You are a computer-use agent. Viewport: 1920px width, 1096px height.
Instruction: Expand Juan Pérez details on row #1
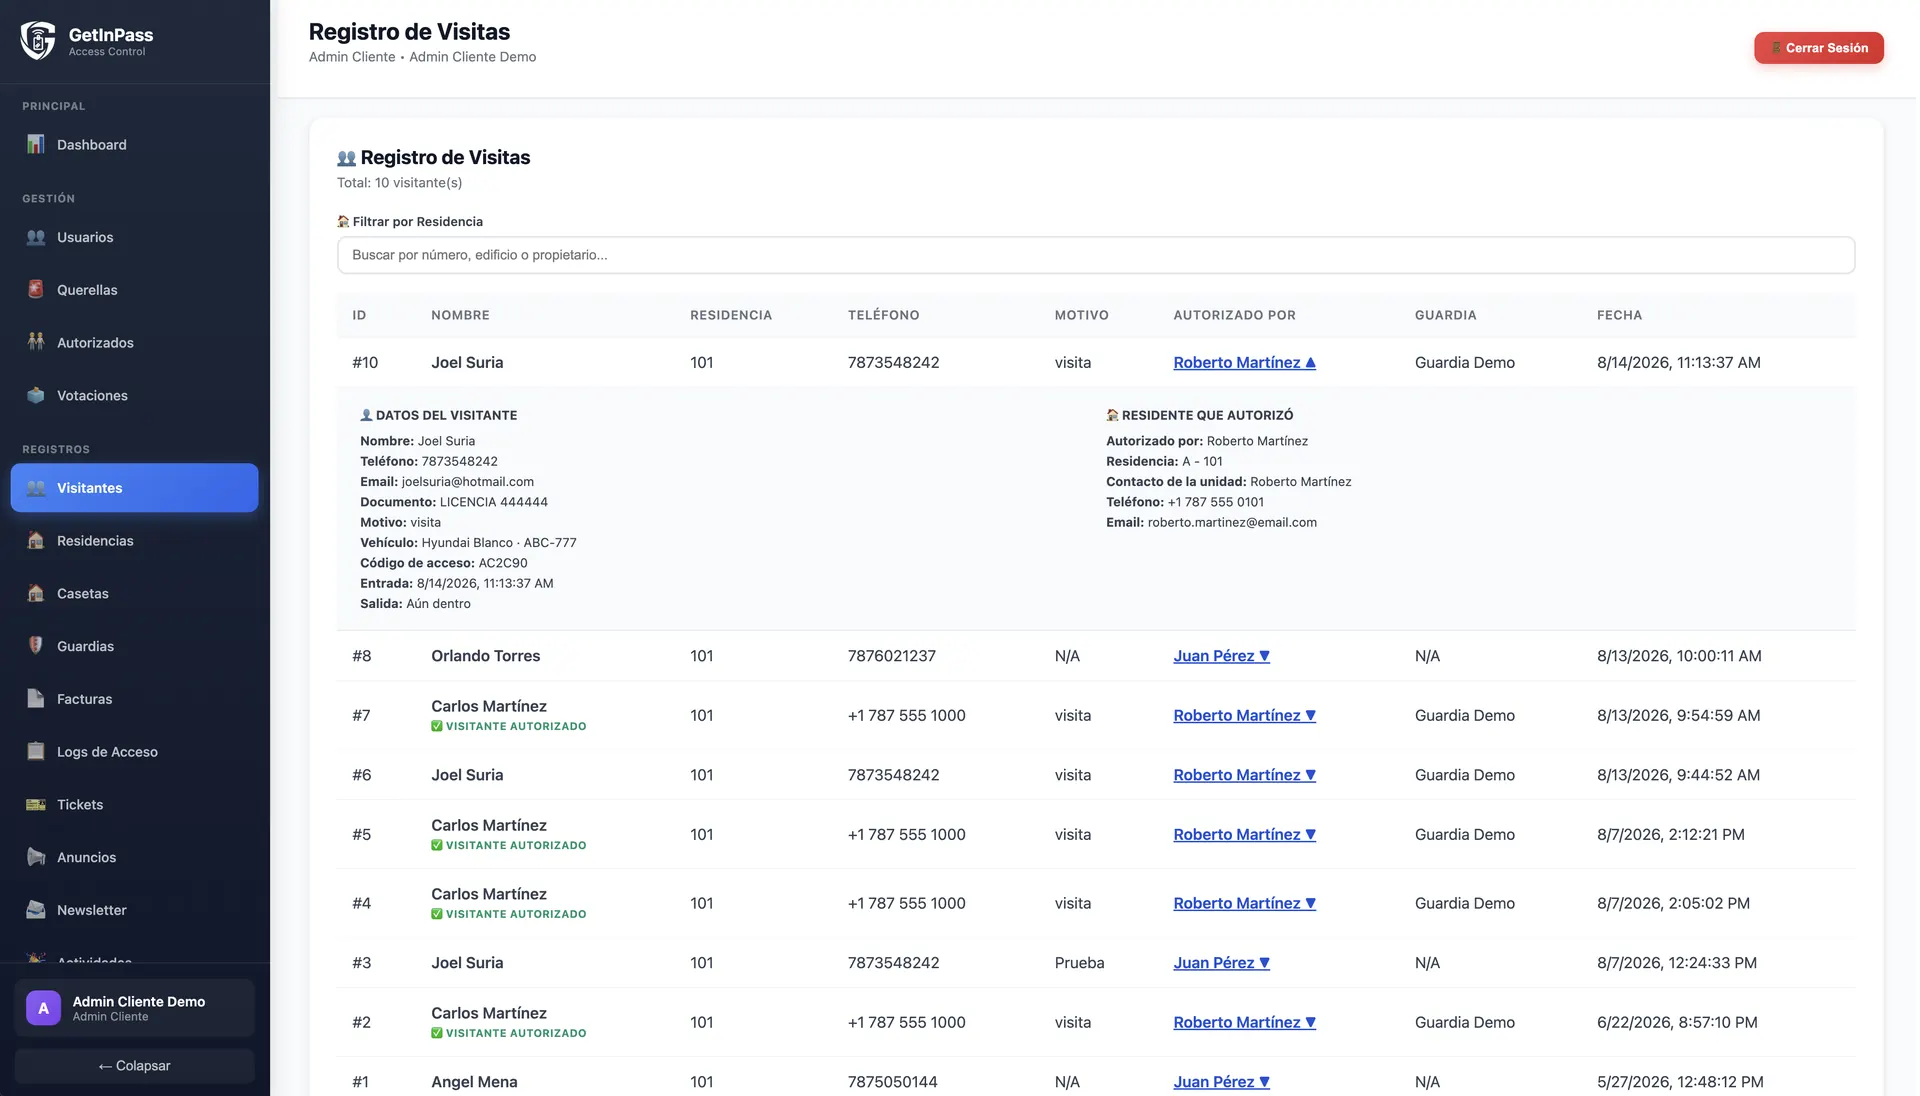(1221, 1082)
